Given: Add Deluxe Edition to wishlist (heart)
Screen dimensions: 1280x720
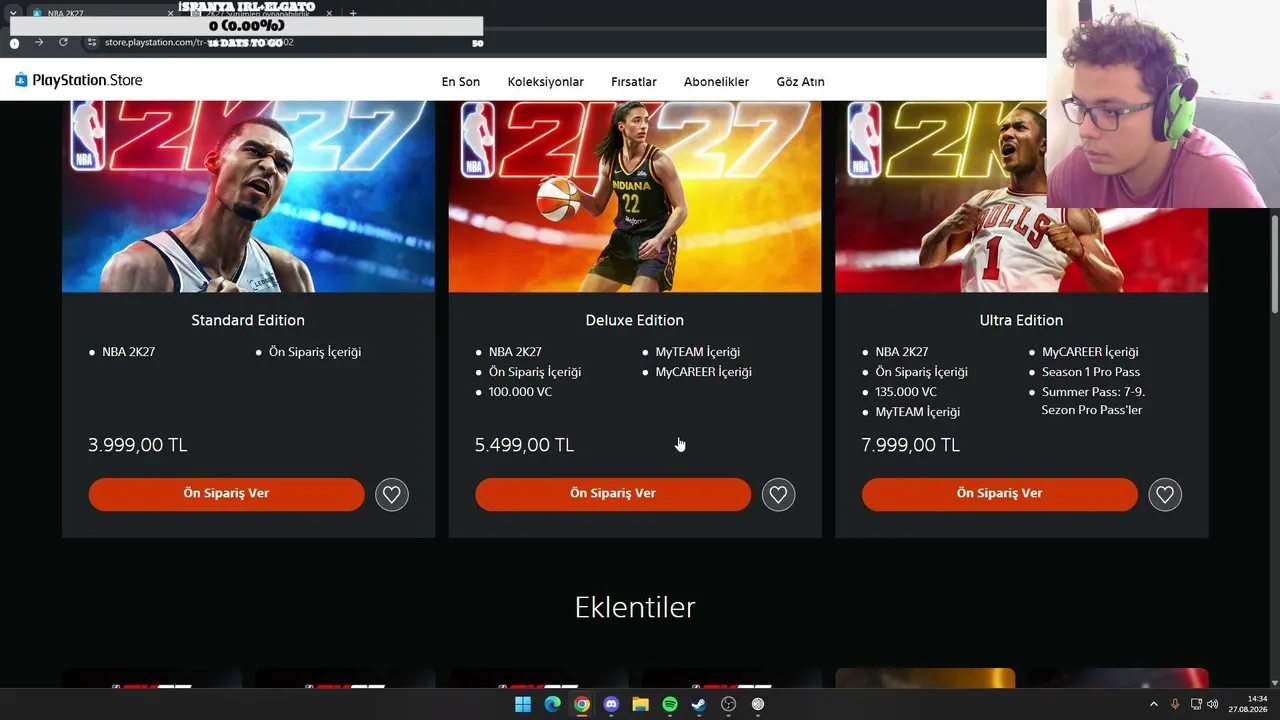Looking at the screenshot, I should point(779,494).
